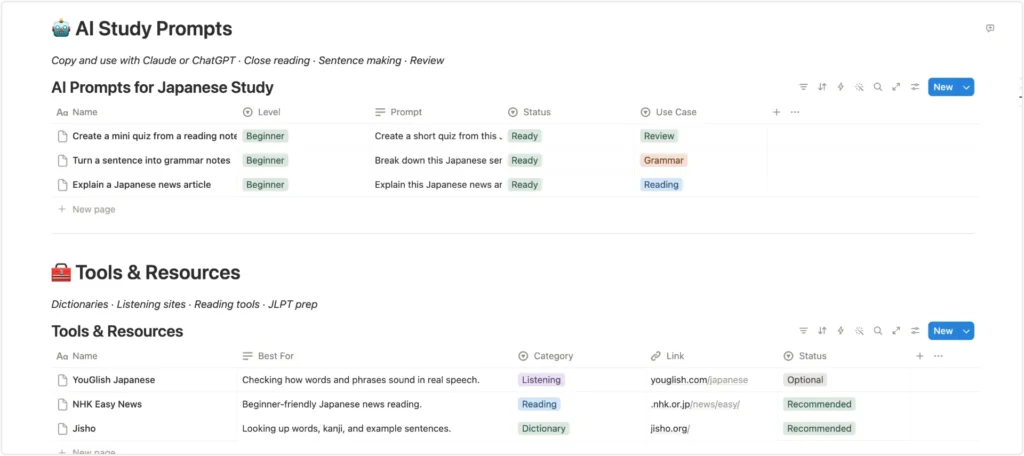Open Explain a Japanese news article page
This screenshot has width=1024, height=456.
point(142,185)
